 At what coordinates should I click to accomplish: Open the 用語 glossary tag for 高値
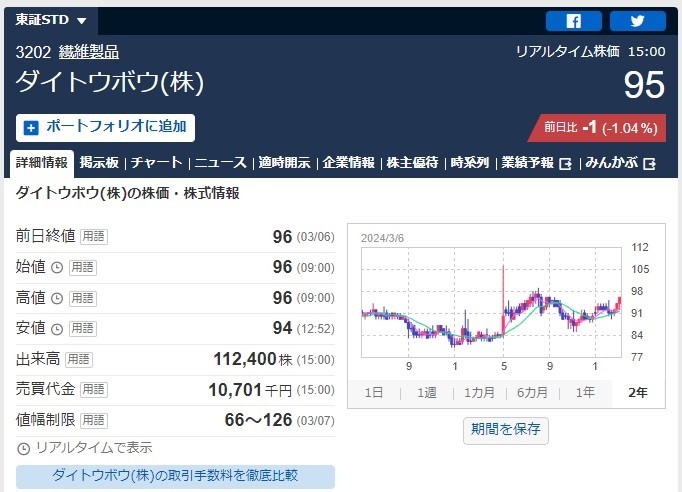coord(83,298)
